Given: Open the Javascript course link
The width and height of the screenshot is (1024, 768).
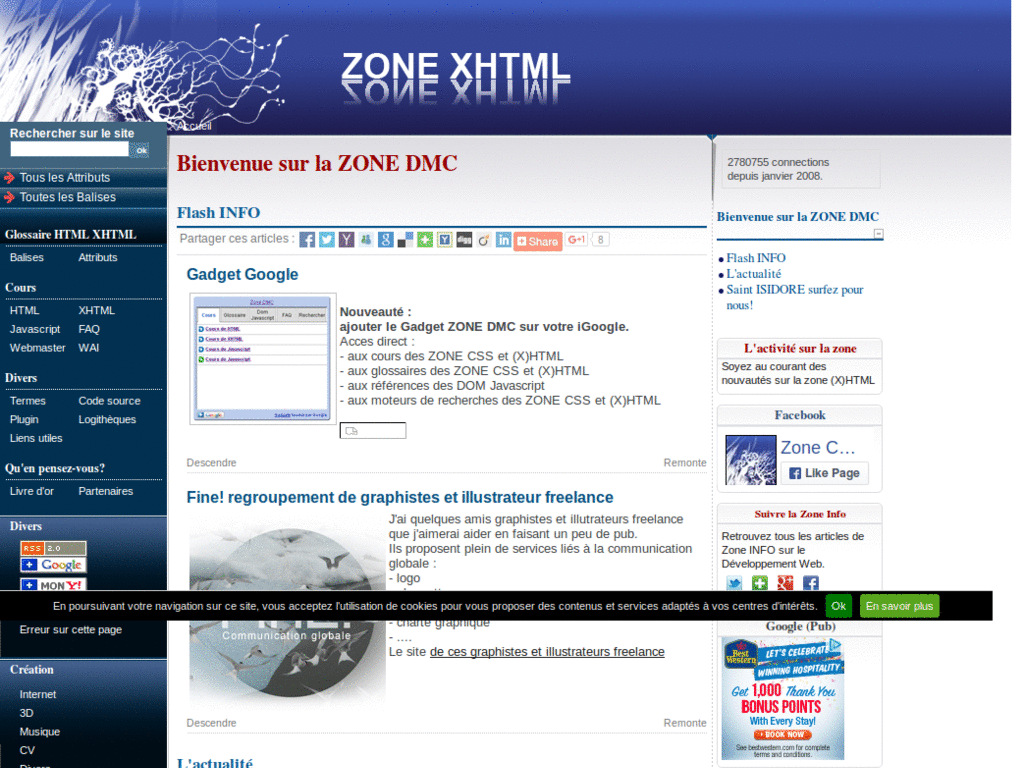Looking at the screenshot, I should 35,329.
